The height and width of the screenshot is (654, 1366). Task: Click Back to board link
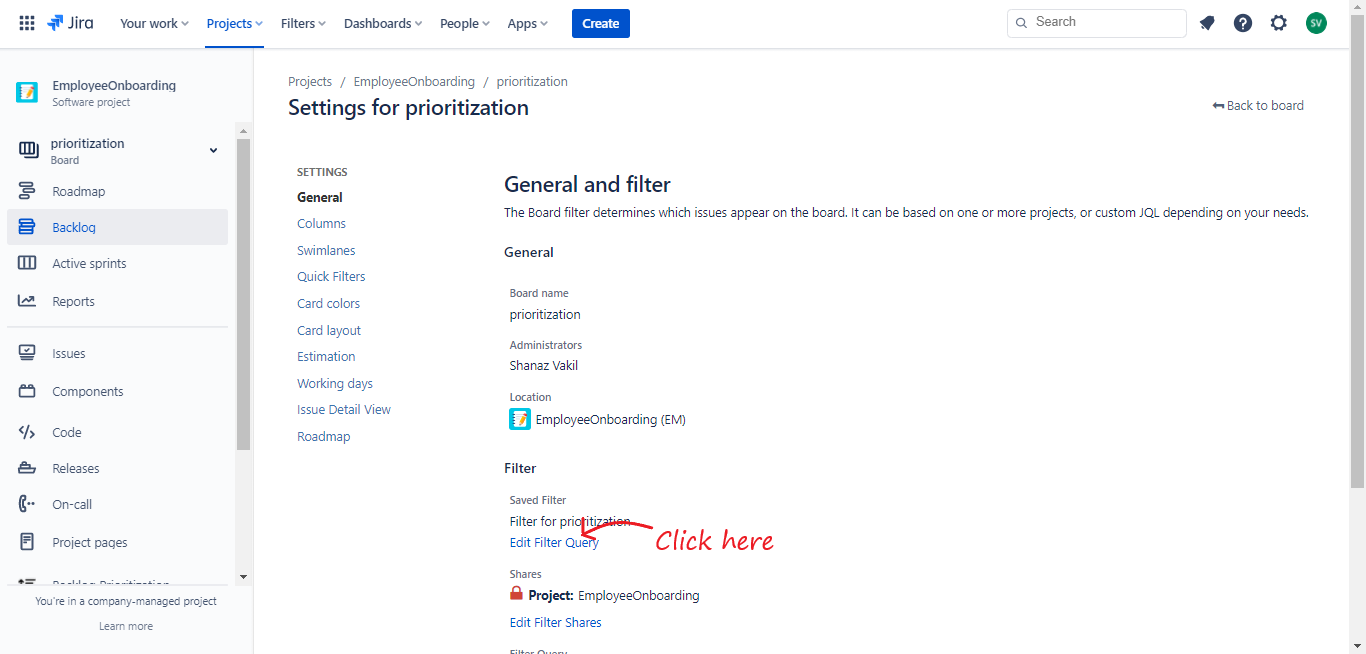(x=1259, y=106)
